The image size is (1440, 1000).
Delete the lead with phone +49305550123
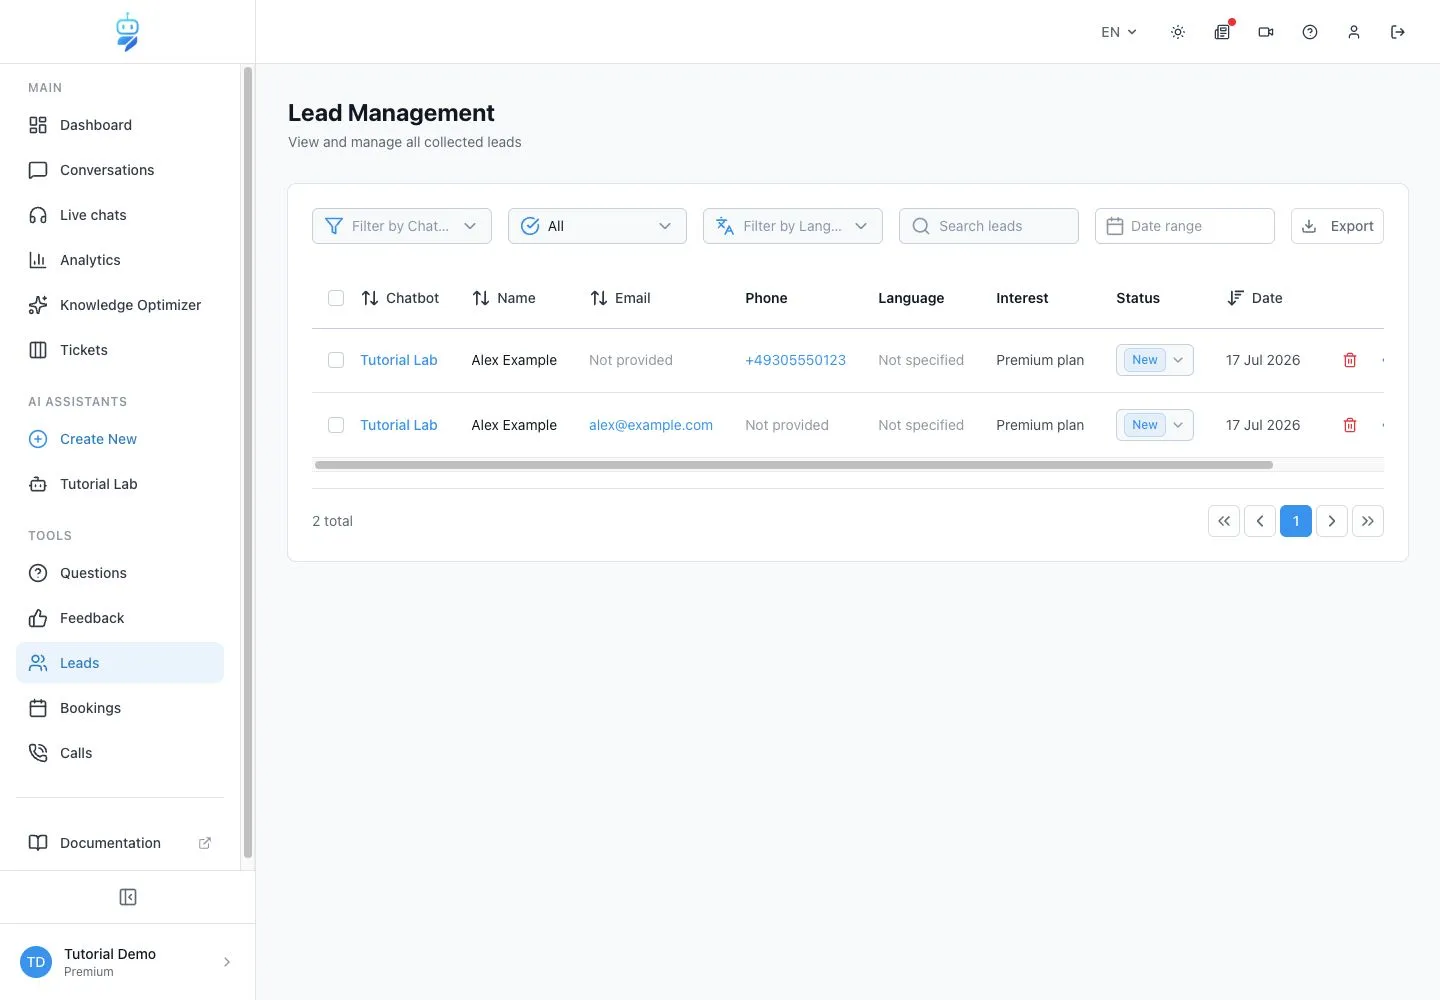[1350, 360]
